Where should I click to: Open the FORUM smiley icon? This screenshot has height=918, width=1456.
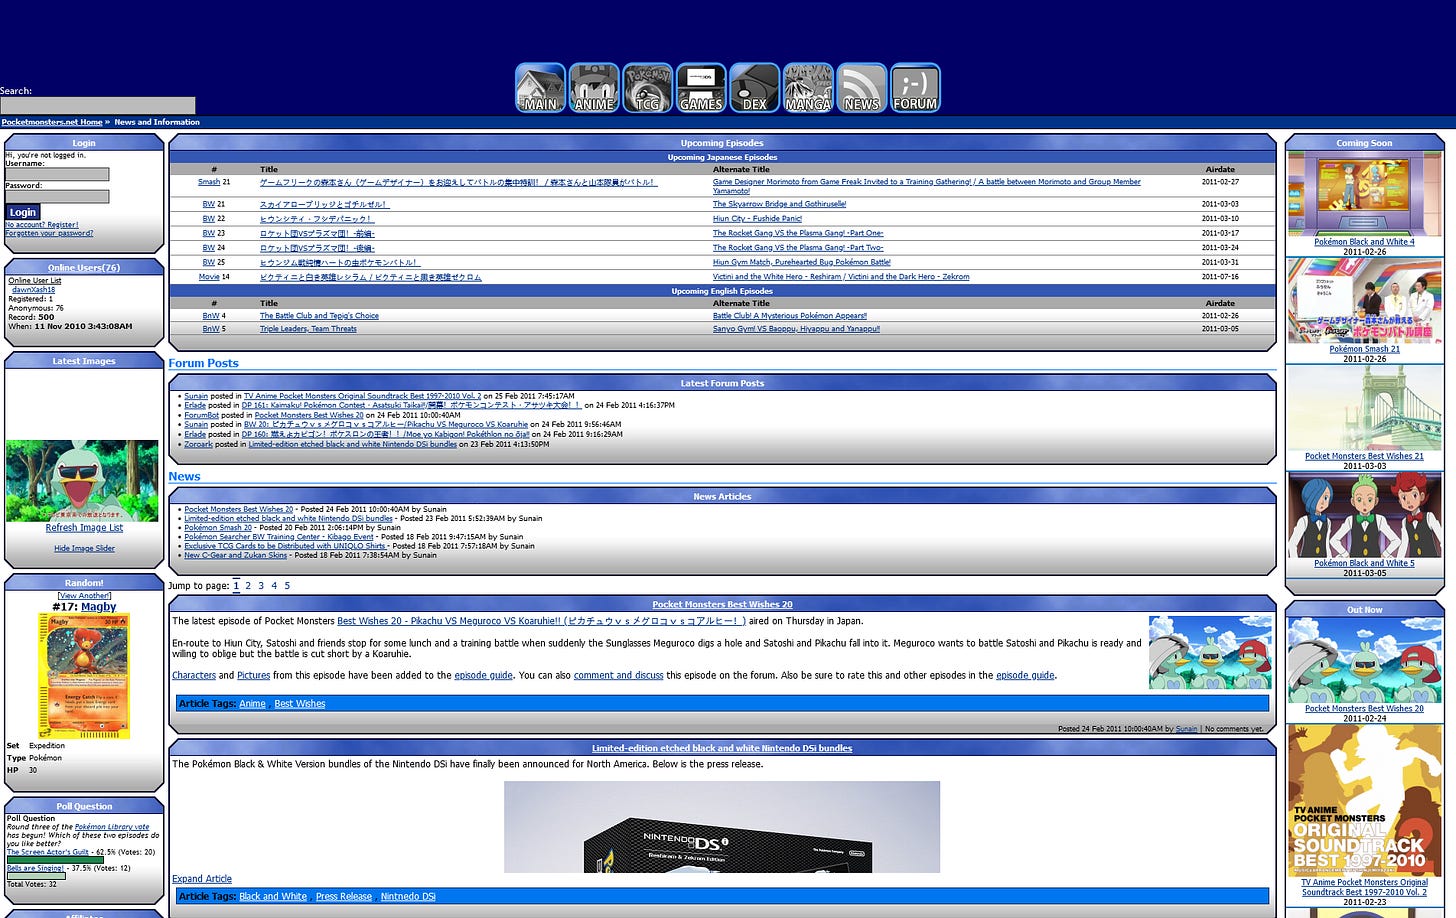coord(915,88)
